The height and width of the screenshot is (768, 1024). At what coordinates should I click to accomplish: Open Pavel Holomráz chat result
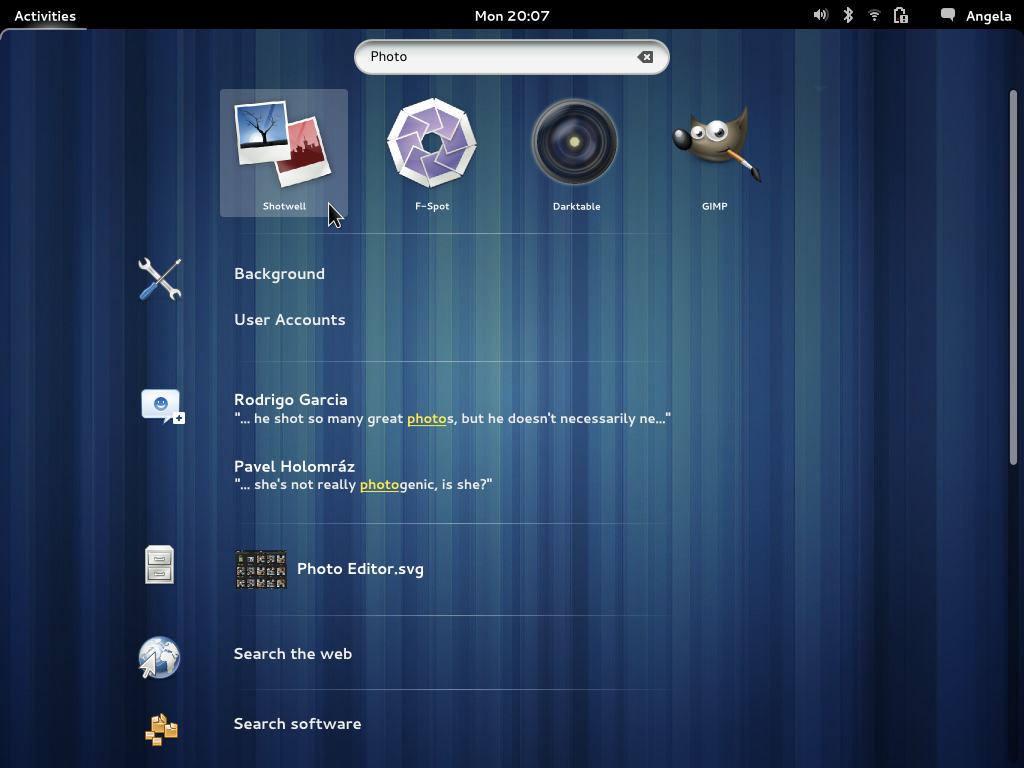click(295, 466)
